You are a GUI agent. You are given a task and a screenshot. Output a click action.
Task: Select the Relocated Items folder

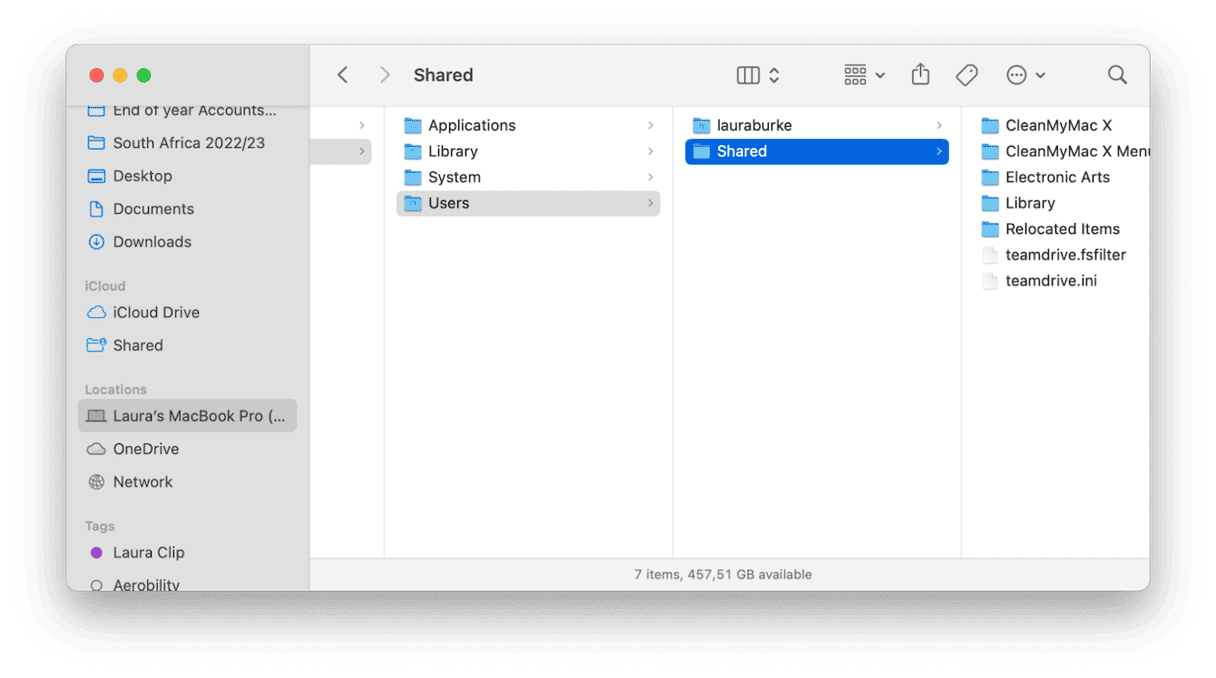1062,229
